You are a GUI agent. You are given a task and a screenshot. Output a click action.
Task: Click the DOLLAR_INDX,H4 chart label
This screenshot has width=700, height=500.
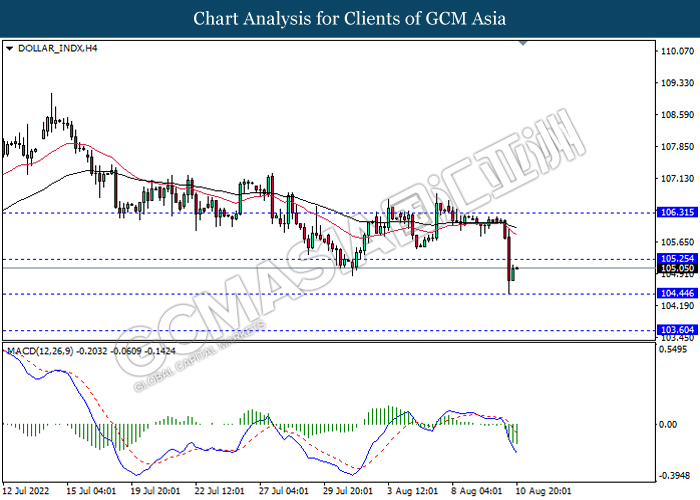pos(58,48)
